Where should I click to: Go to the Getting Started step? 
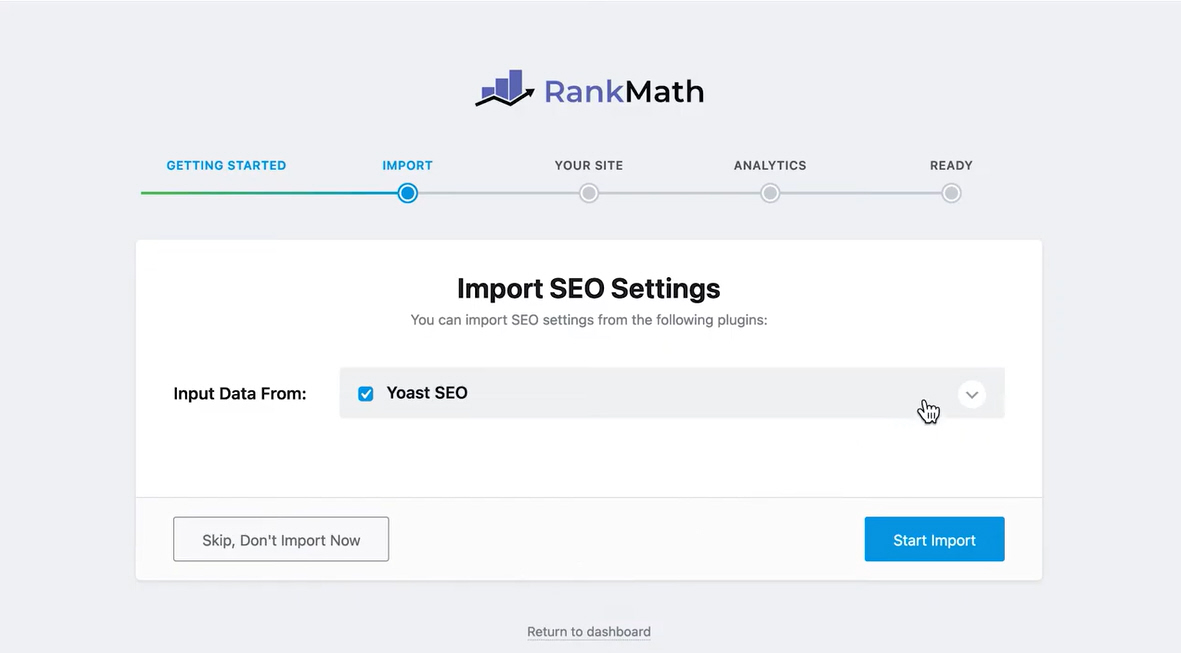(x=226, y=165)
